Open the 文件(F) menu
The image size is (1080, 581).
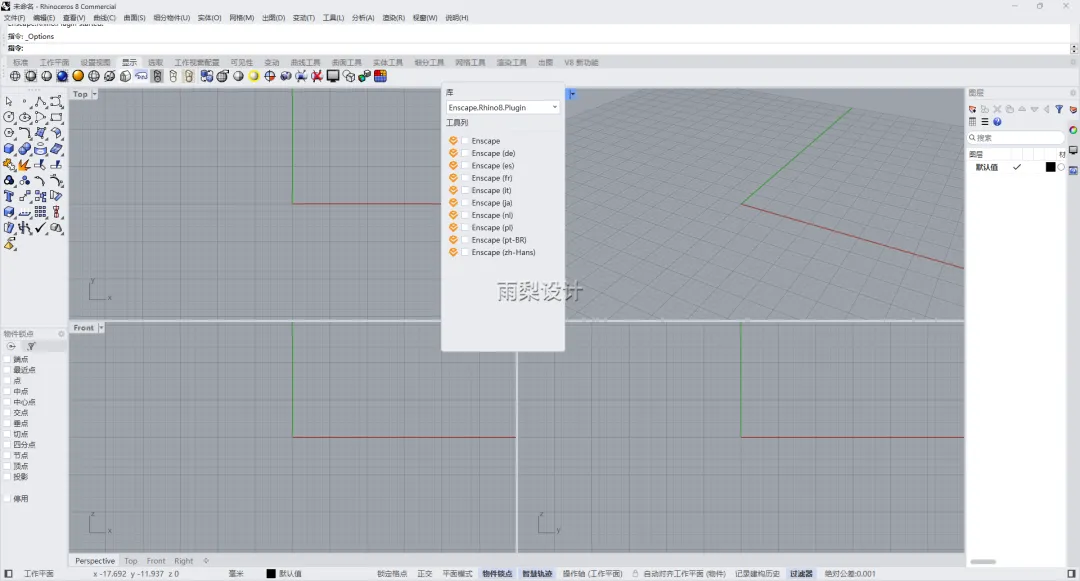[x=14, y=18]
